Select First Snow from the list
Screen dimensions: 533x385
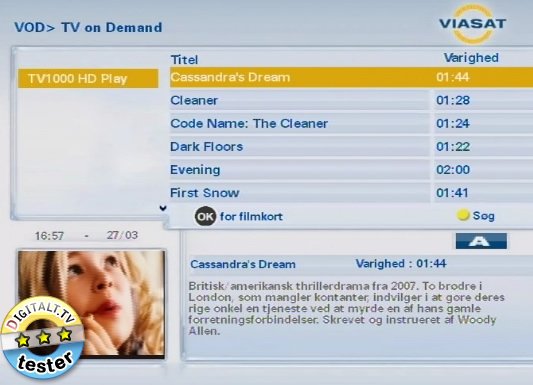coord(351,193)
